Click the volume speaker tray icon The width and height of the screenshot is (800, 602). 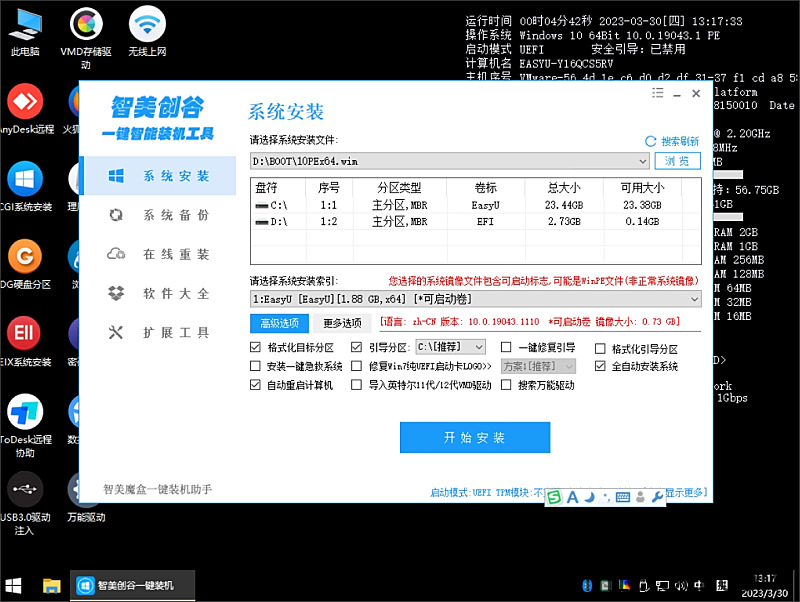(681, 586)
